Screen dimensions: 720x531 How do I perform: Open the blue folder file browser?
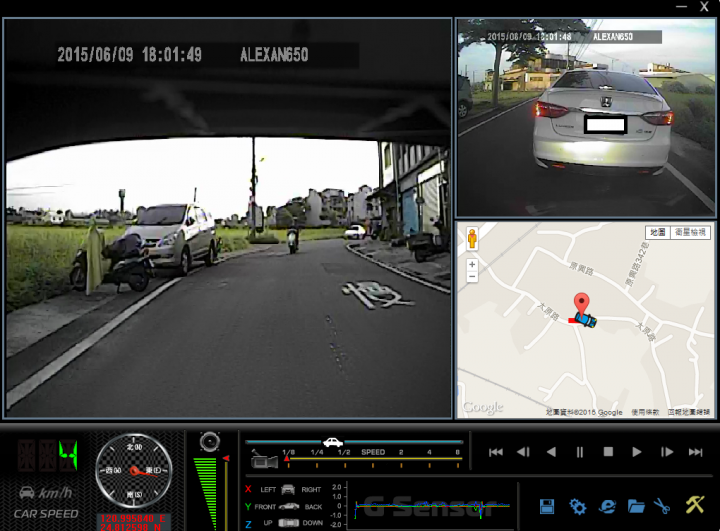point(636,506)
